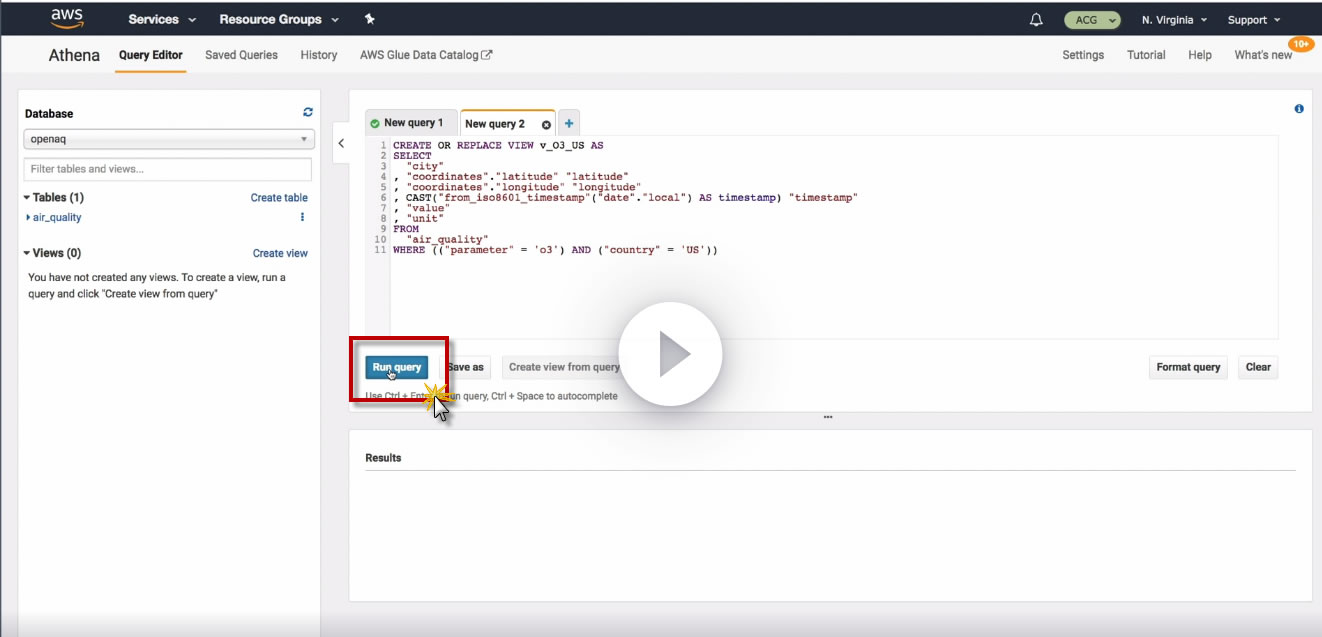Click the Create view link

[x=280, y=253]
